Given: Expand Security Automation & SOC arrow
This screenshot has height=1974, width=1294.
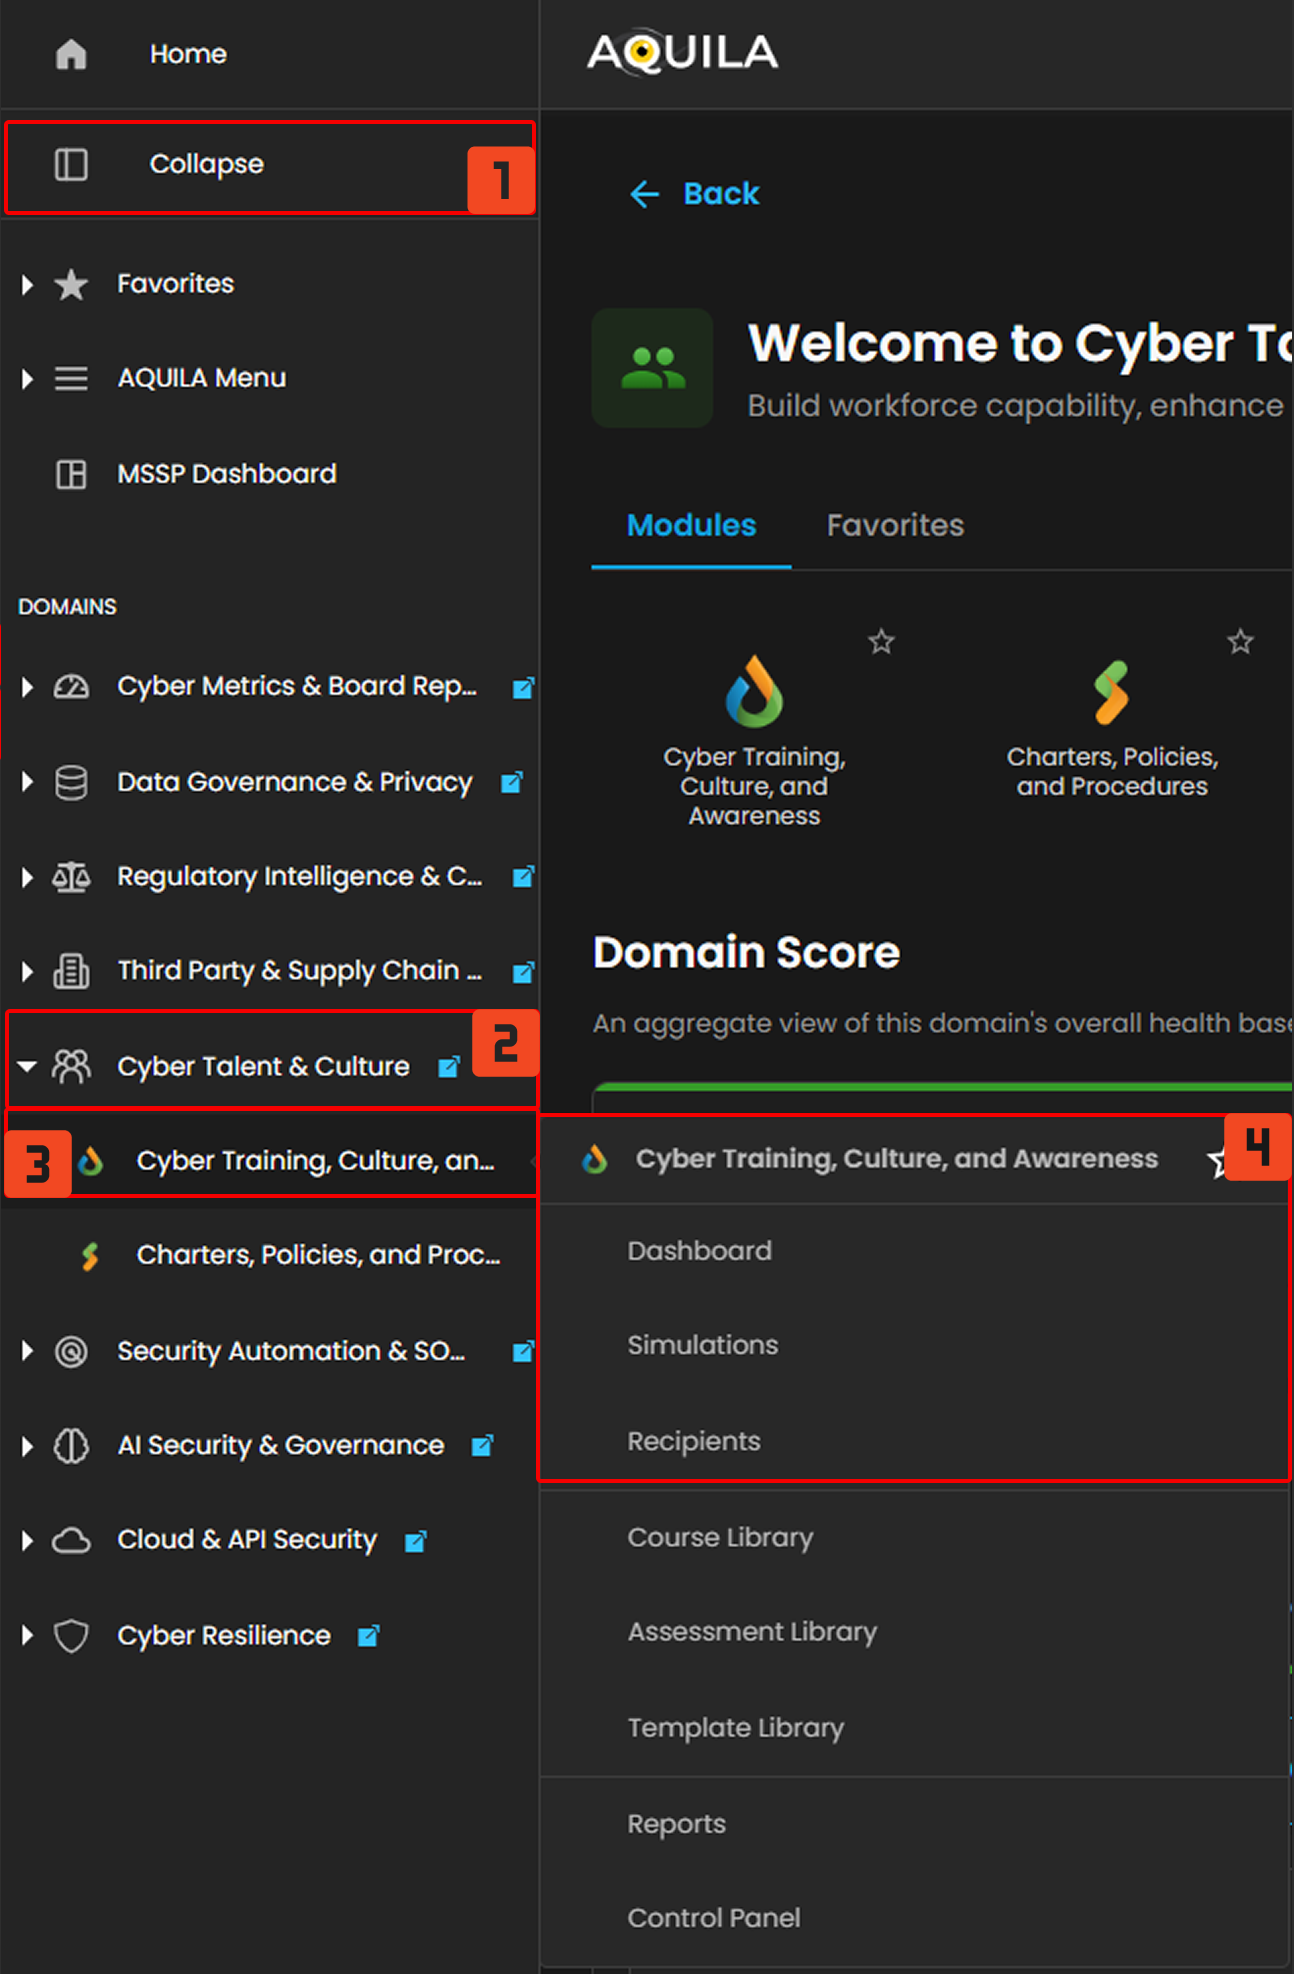Looking at the screenshot, I should point(28,1352).
